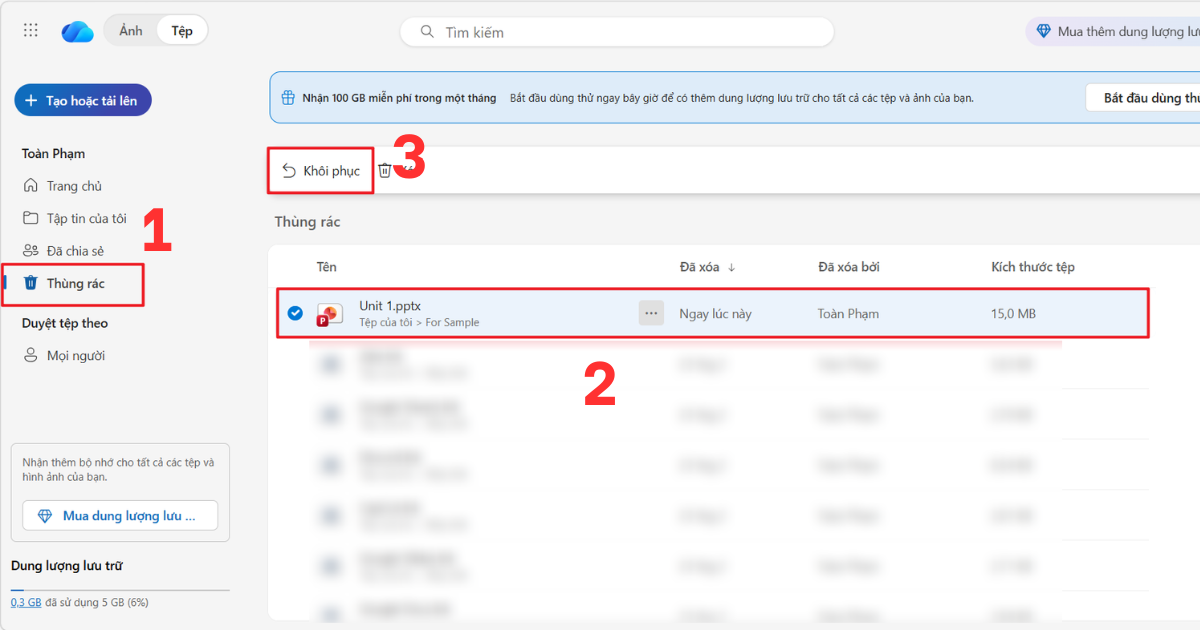Open the app launcher grid icon

click(x=30, y=29)
